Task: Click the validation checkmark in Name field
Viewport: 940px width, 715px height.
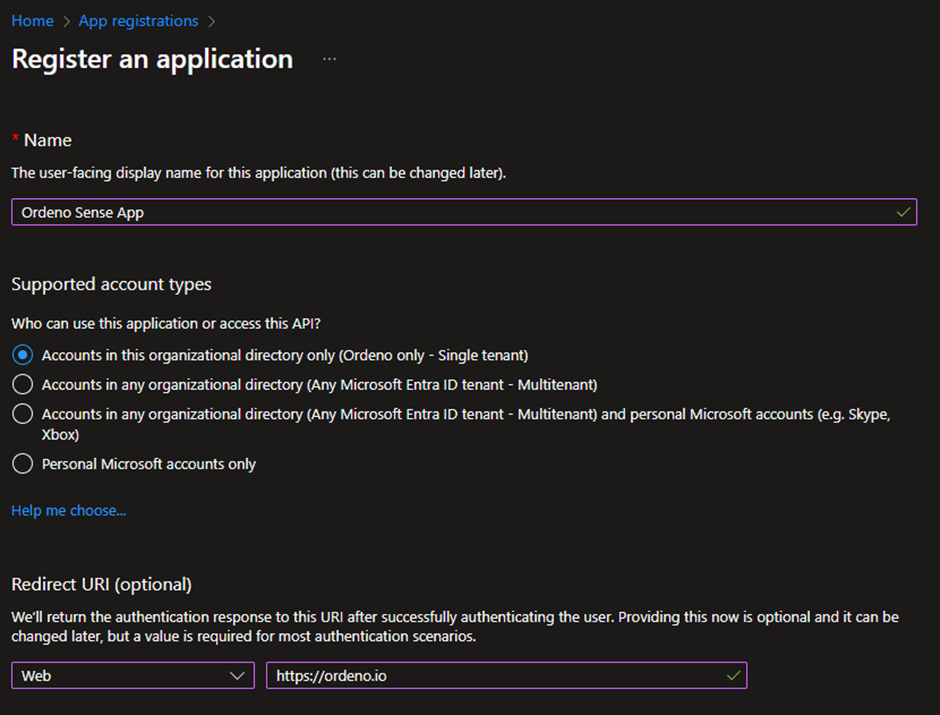Action: click(x=903, y=212)
